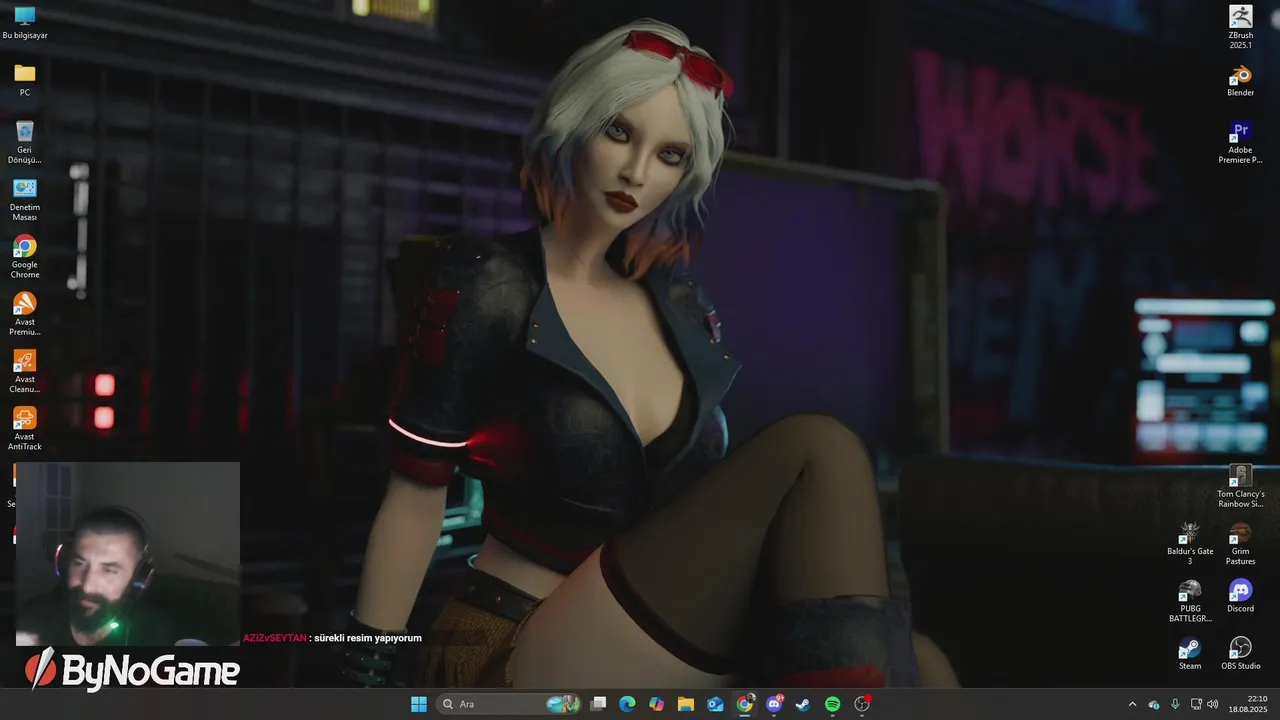Open Copilot from the taskbar
This screenshot has width=1280, height=720.
pyautogui.click(x=656, y=704)
